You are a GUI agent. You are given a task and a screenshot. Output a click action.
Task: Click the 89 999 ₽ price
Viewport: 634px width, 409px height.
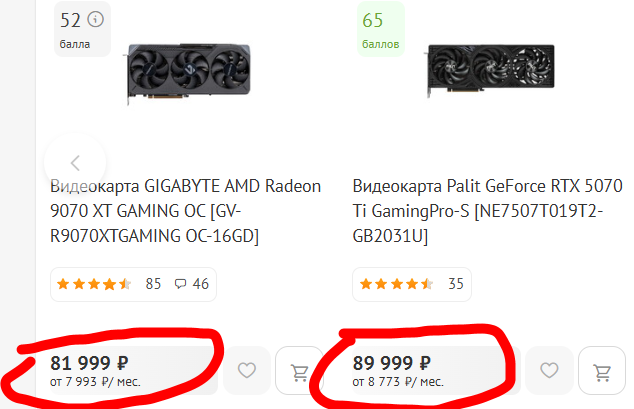[x=392, y=362]
